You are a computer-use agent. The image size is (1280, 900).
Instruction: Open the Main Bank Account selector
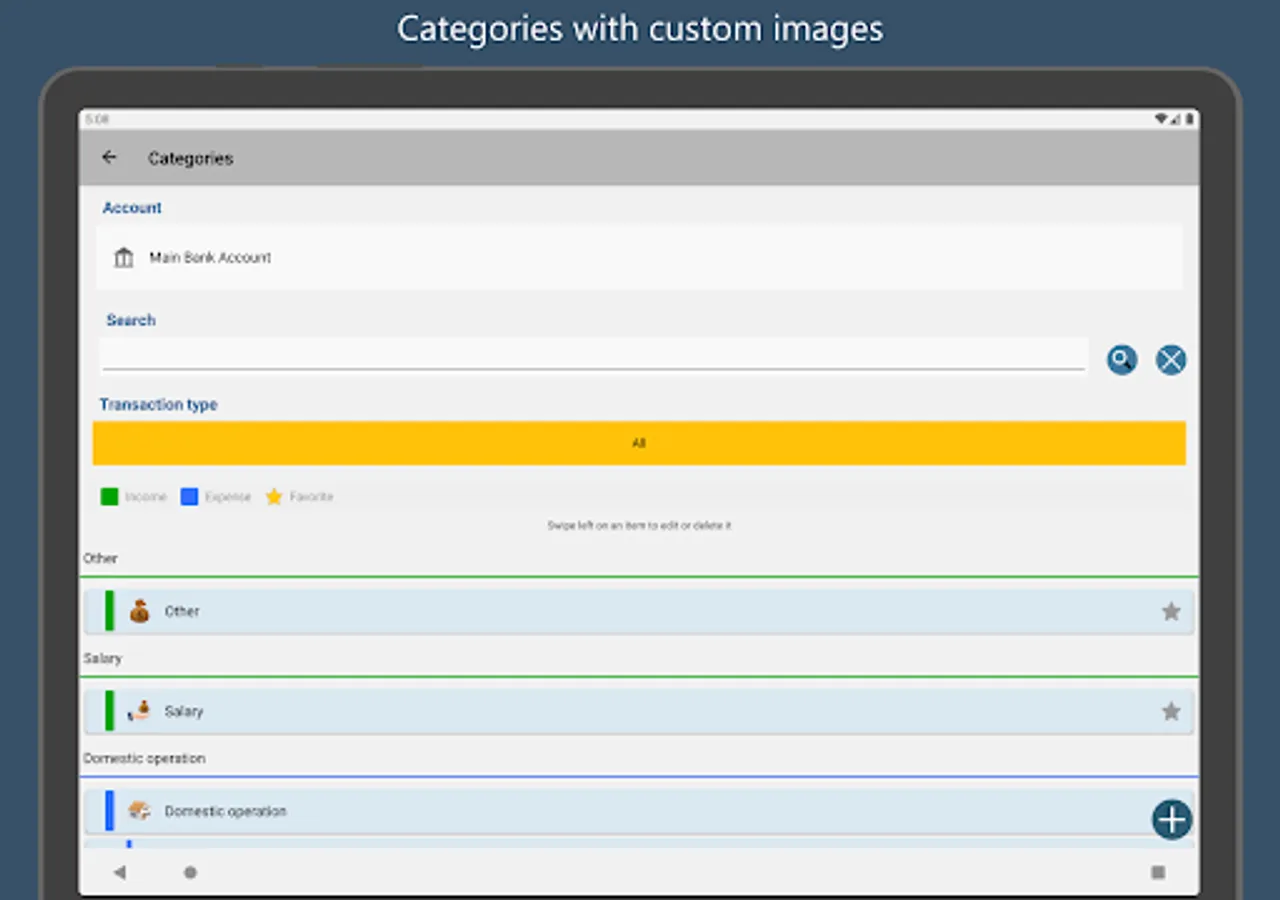(x=640, y=258)
